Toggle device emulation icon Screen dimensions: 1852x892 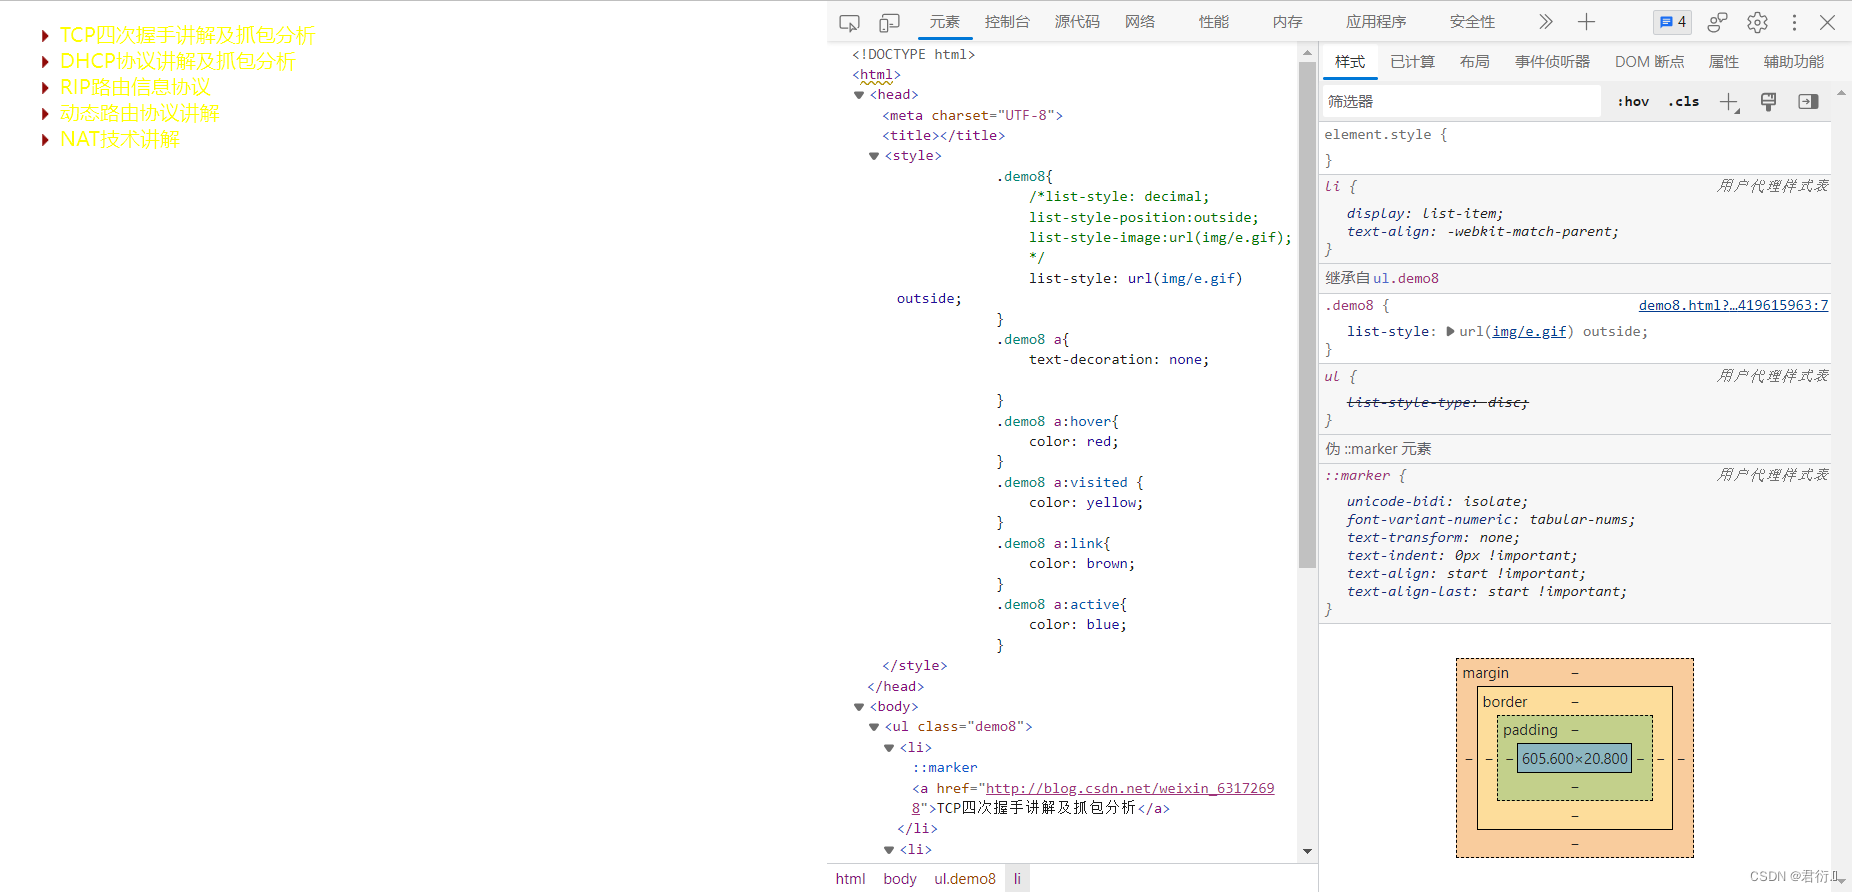pyautogui.click(x=889, y=22)
